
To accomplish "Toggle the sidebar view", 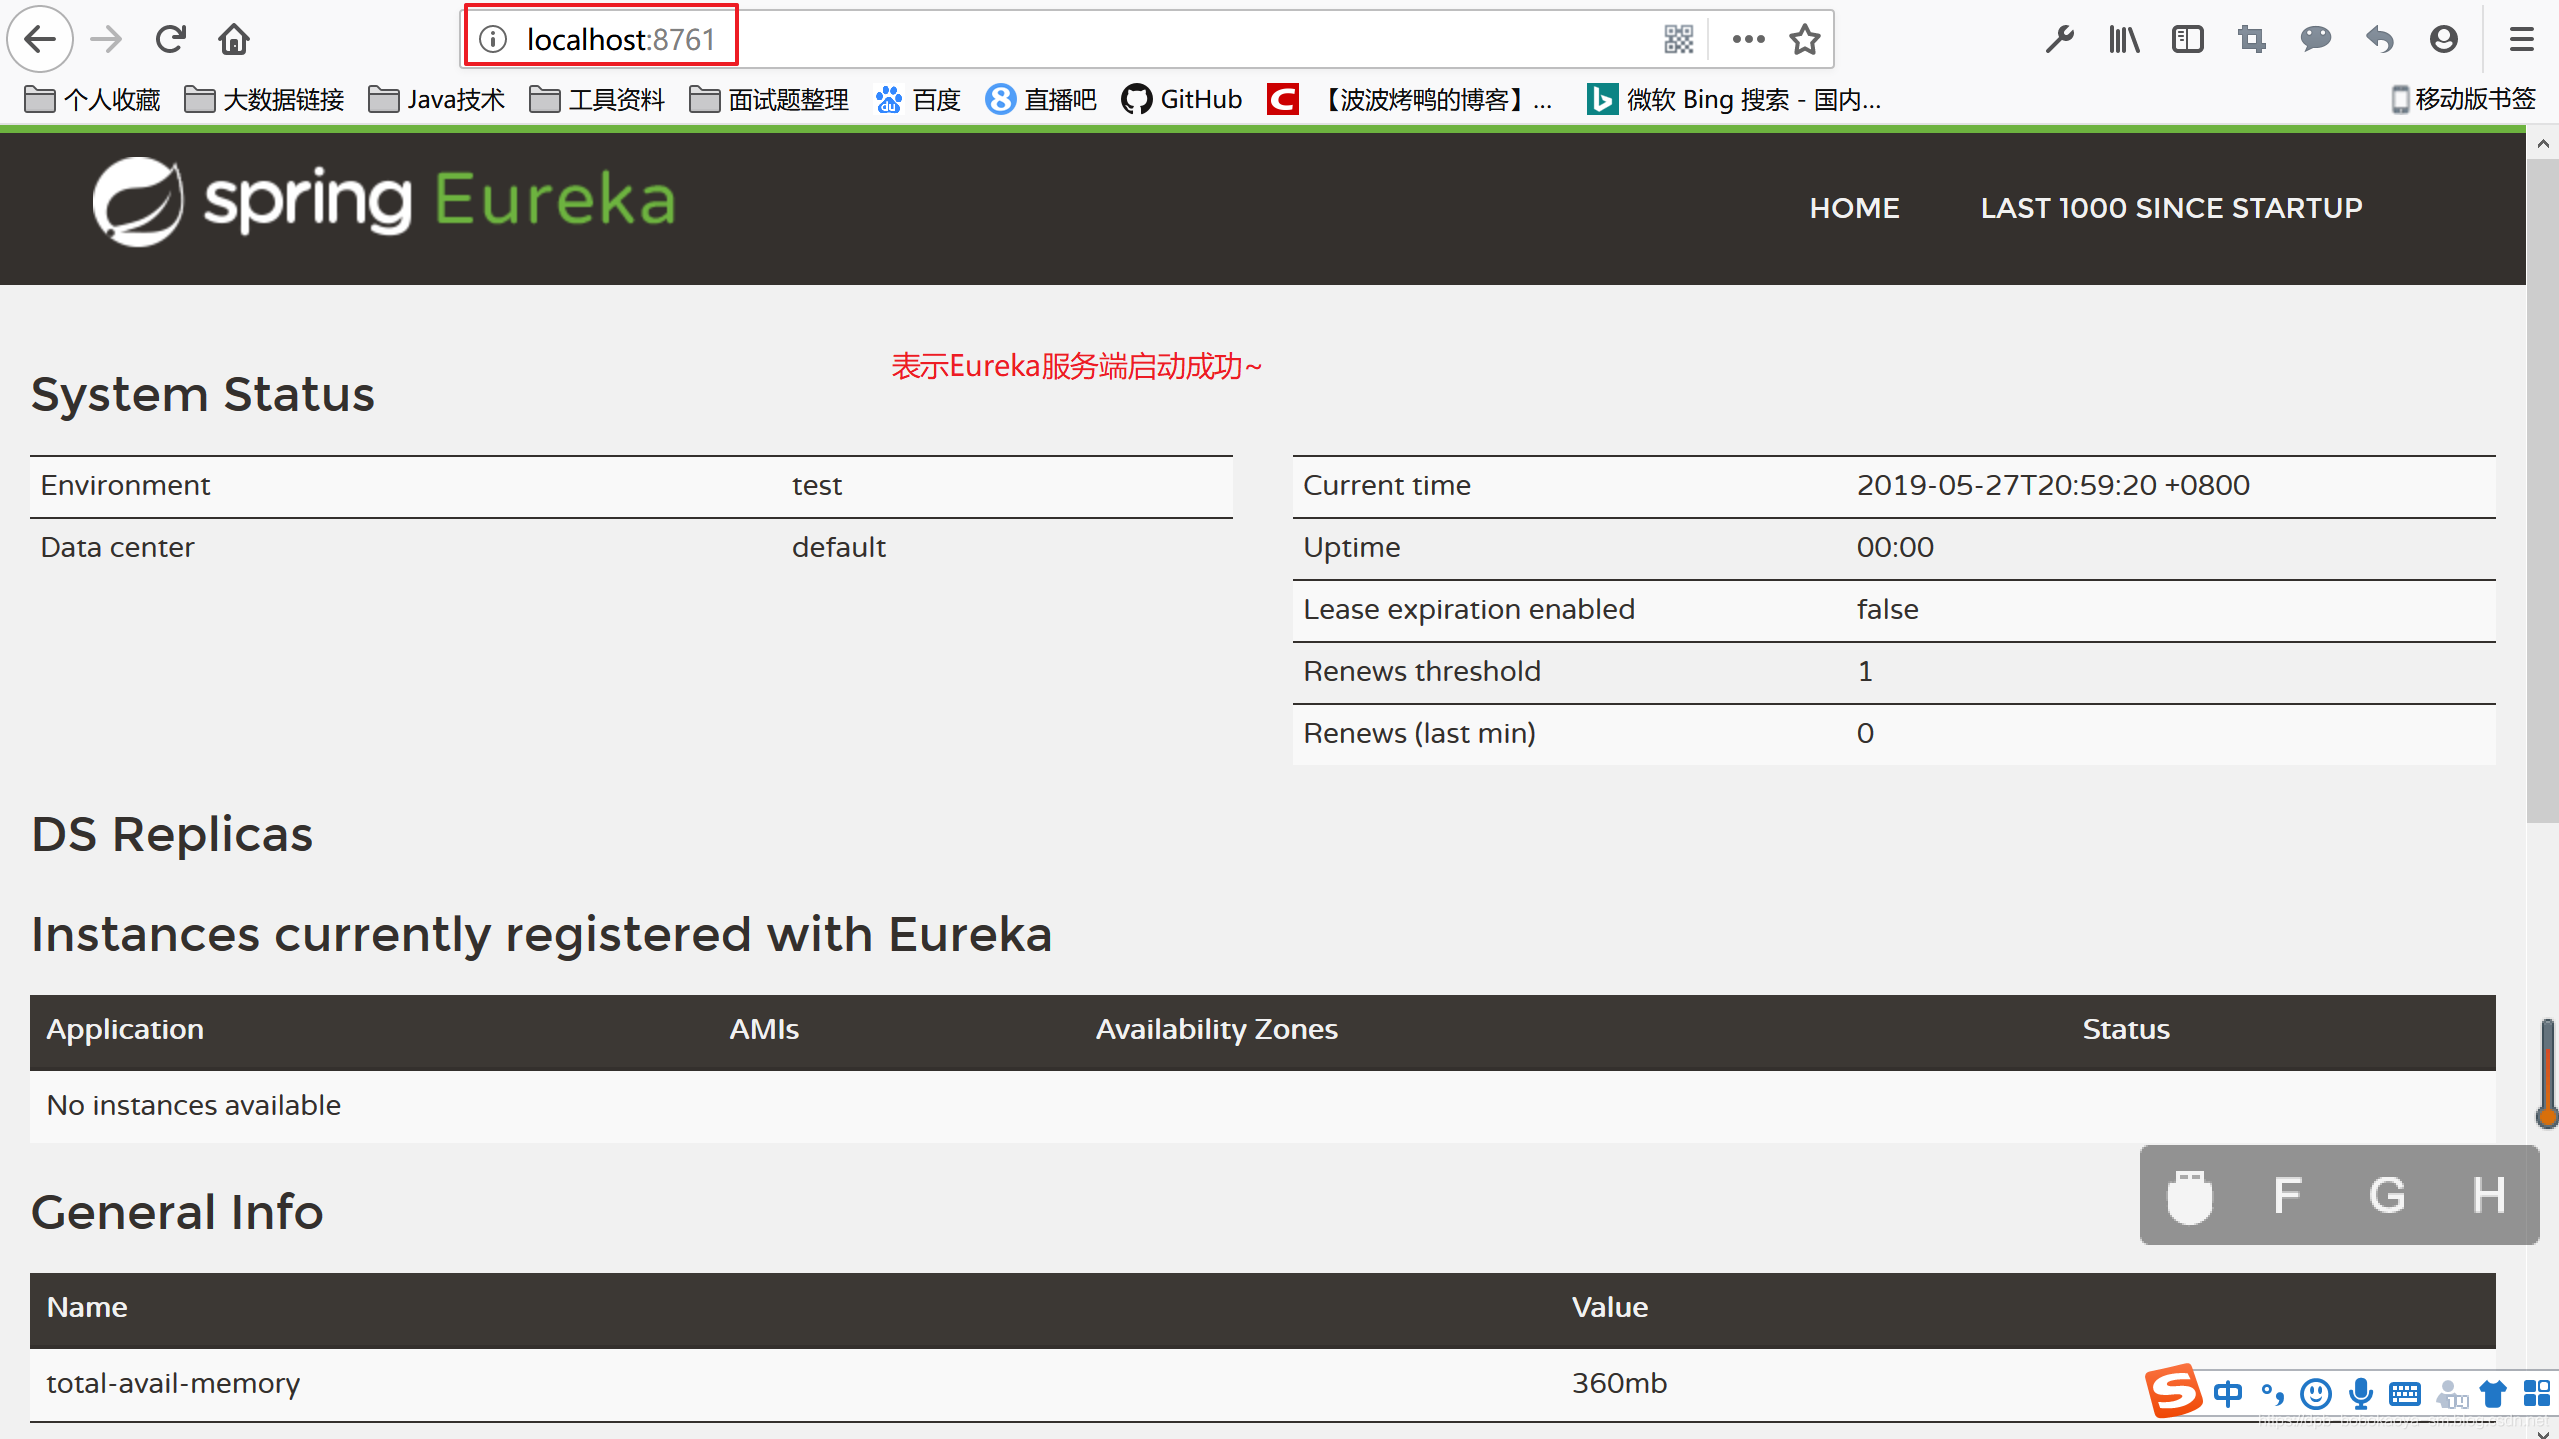I will coord(2188,39).
